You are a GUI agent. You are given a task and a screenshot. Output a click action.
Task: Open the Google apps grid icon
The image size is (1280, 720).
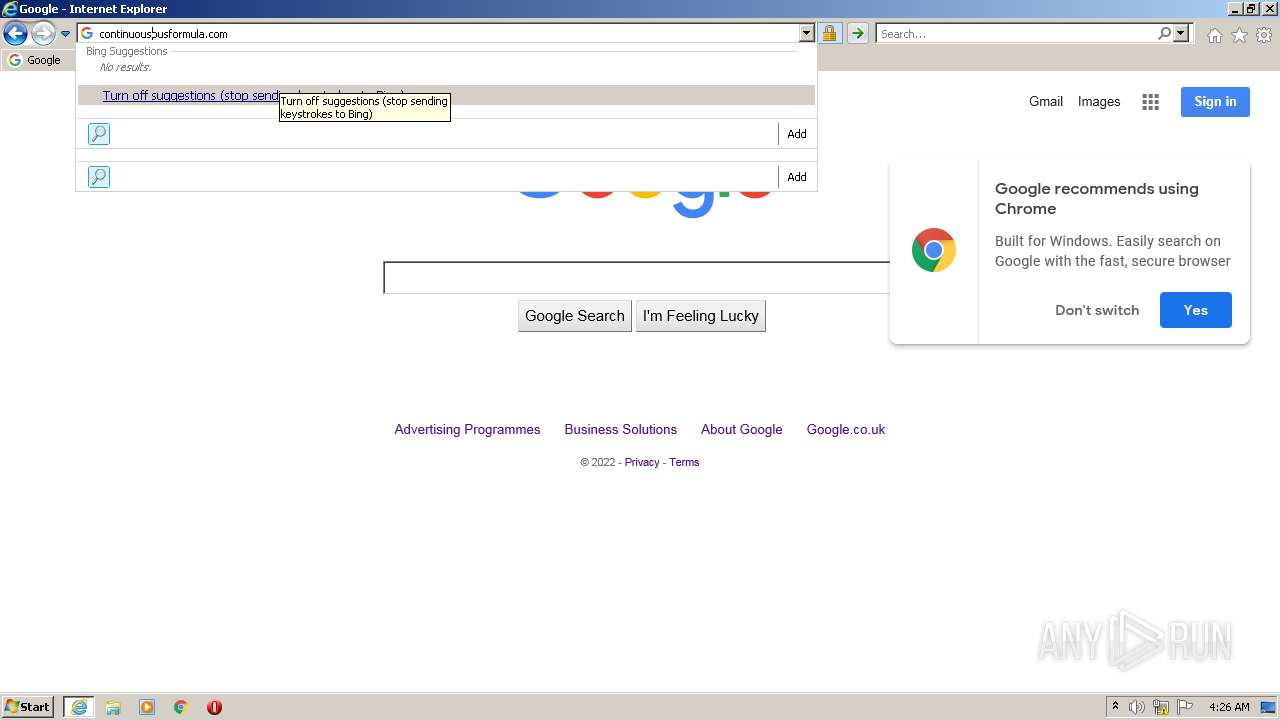[1151, 102]
